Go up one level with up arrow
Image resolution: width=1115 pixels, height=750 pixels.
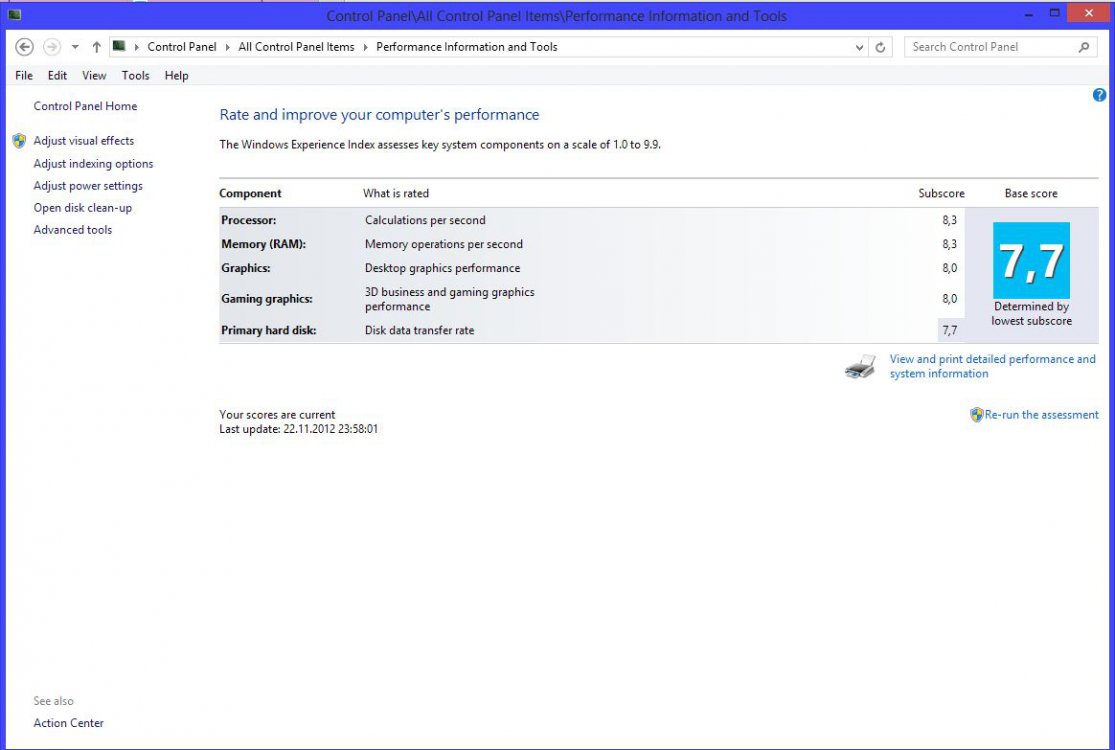(96, 47)
